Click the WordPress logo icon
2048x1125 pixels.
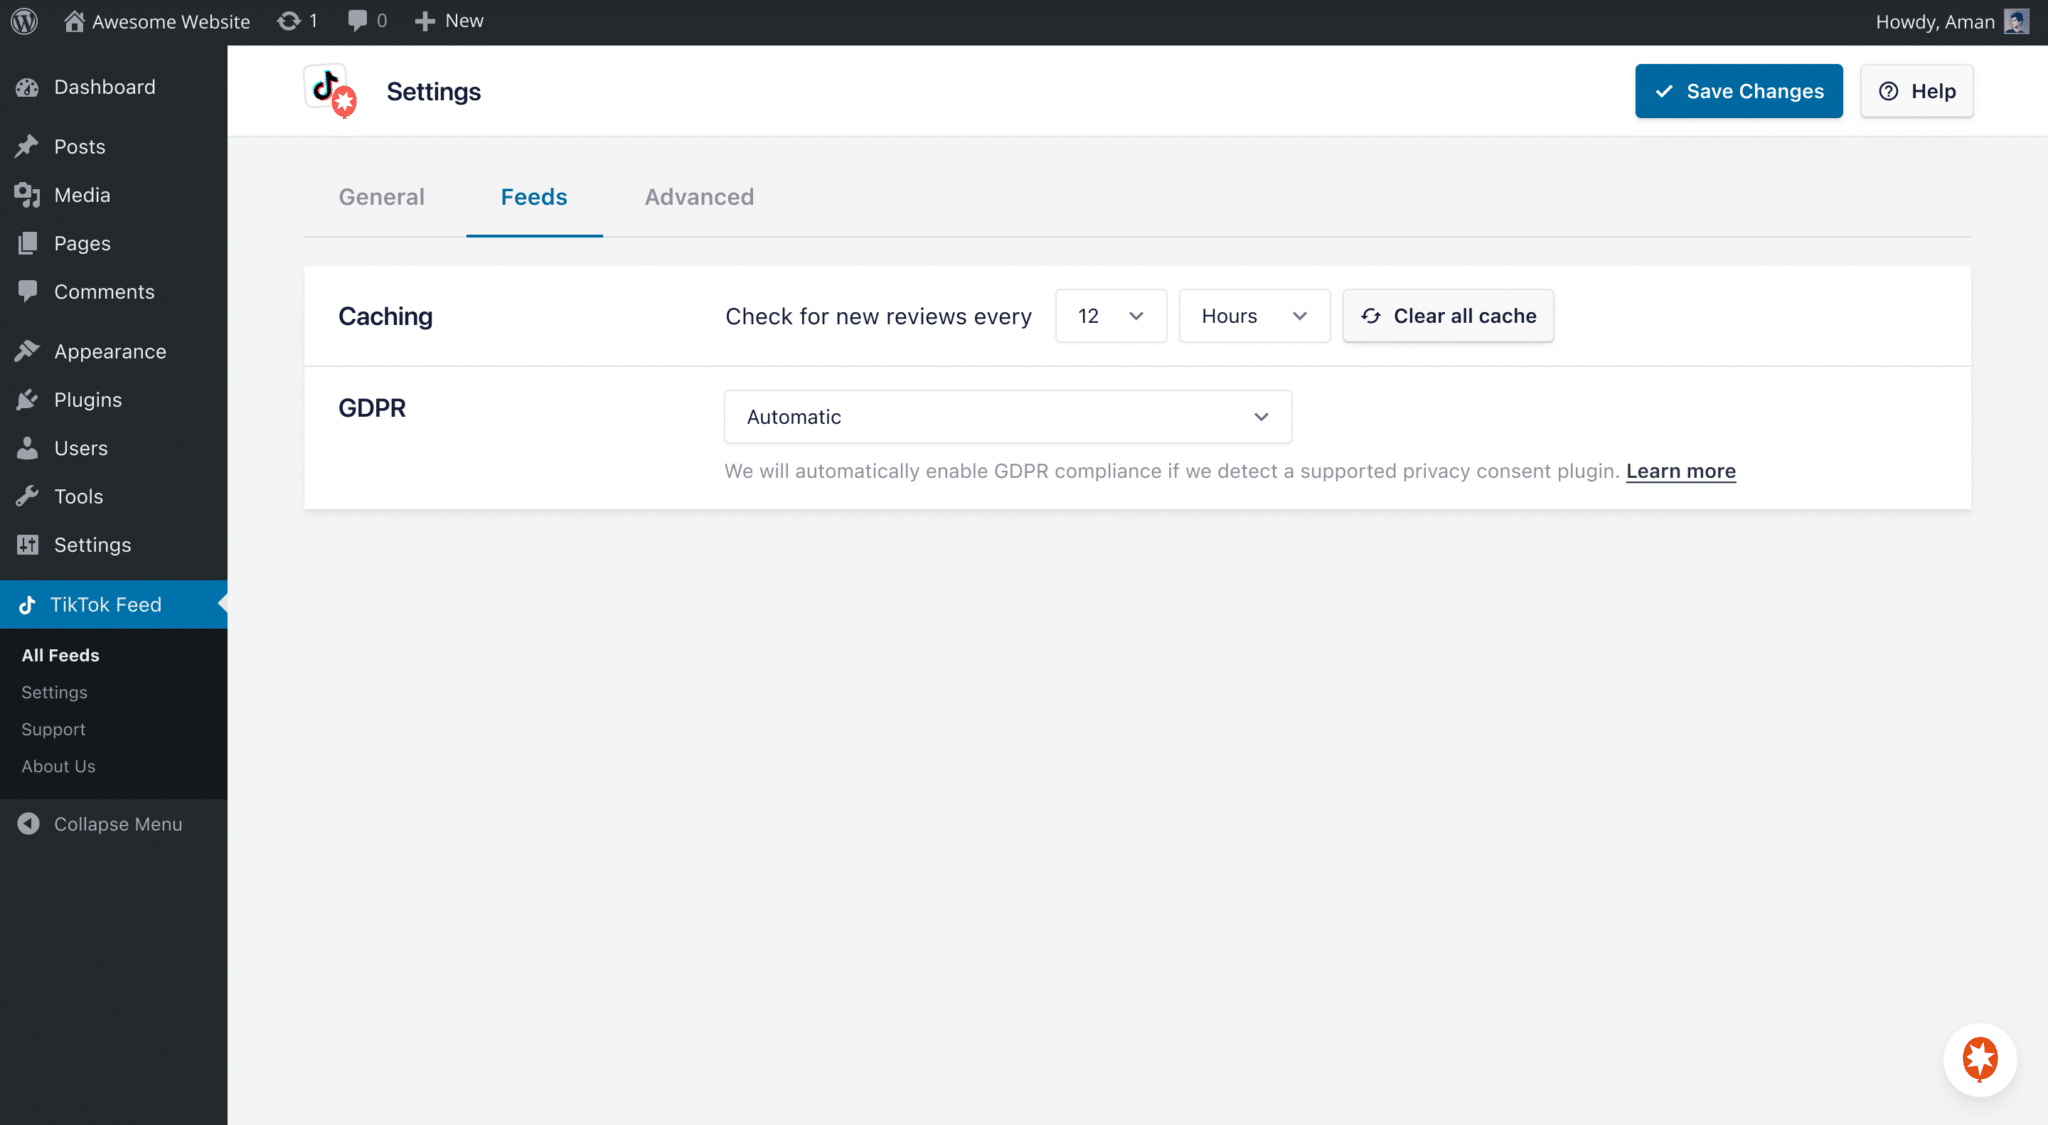(24, 21)
